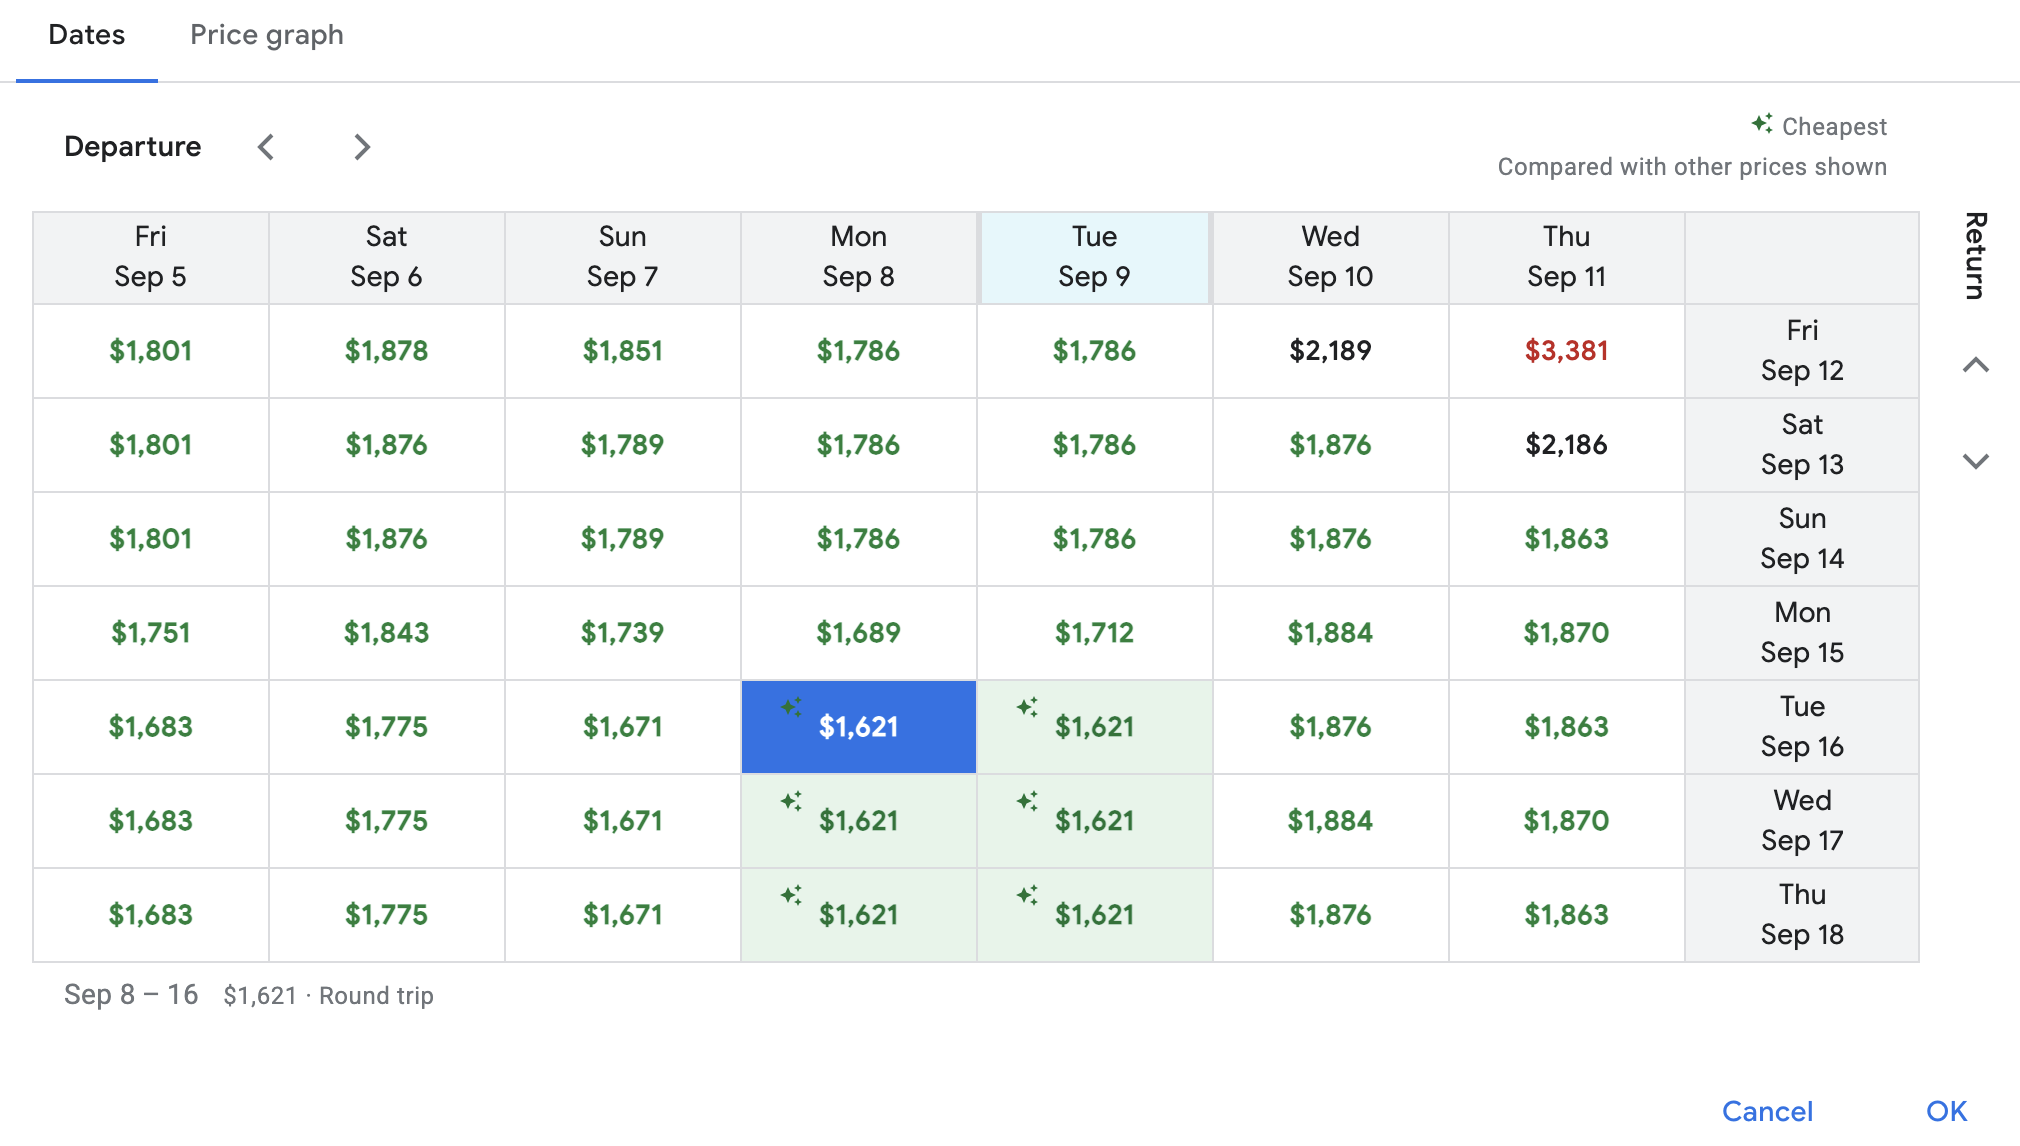Choose the $1,689 fare returning Mon Sep 15
2020x1146 pixels.
[859, 633]
